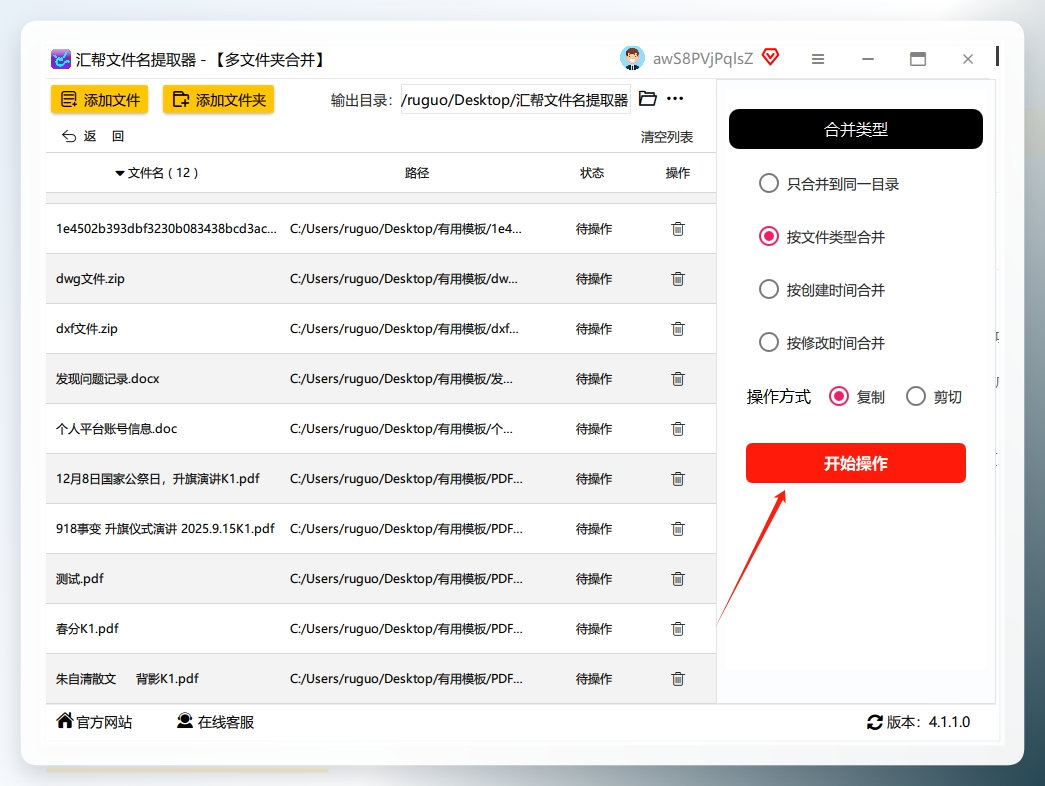Screen dimensions: 1045x786
Task: Click the VIP diamond badge icon
Action: pos(770,57)
